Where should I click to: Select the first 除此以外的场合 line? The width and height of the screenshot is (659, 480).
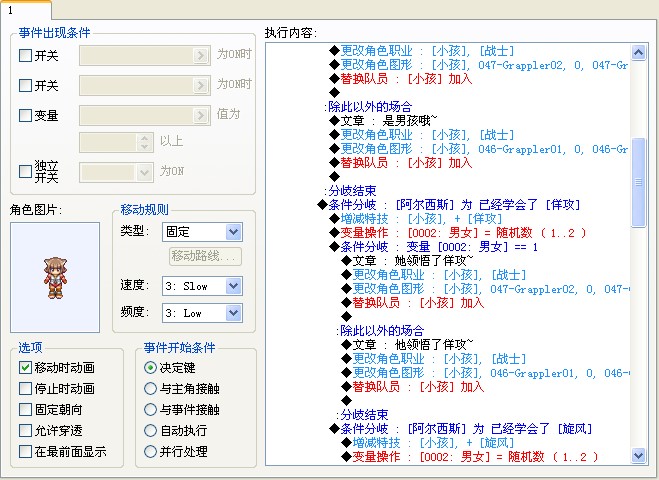point(368,107)
